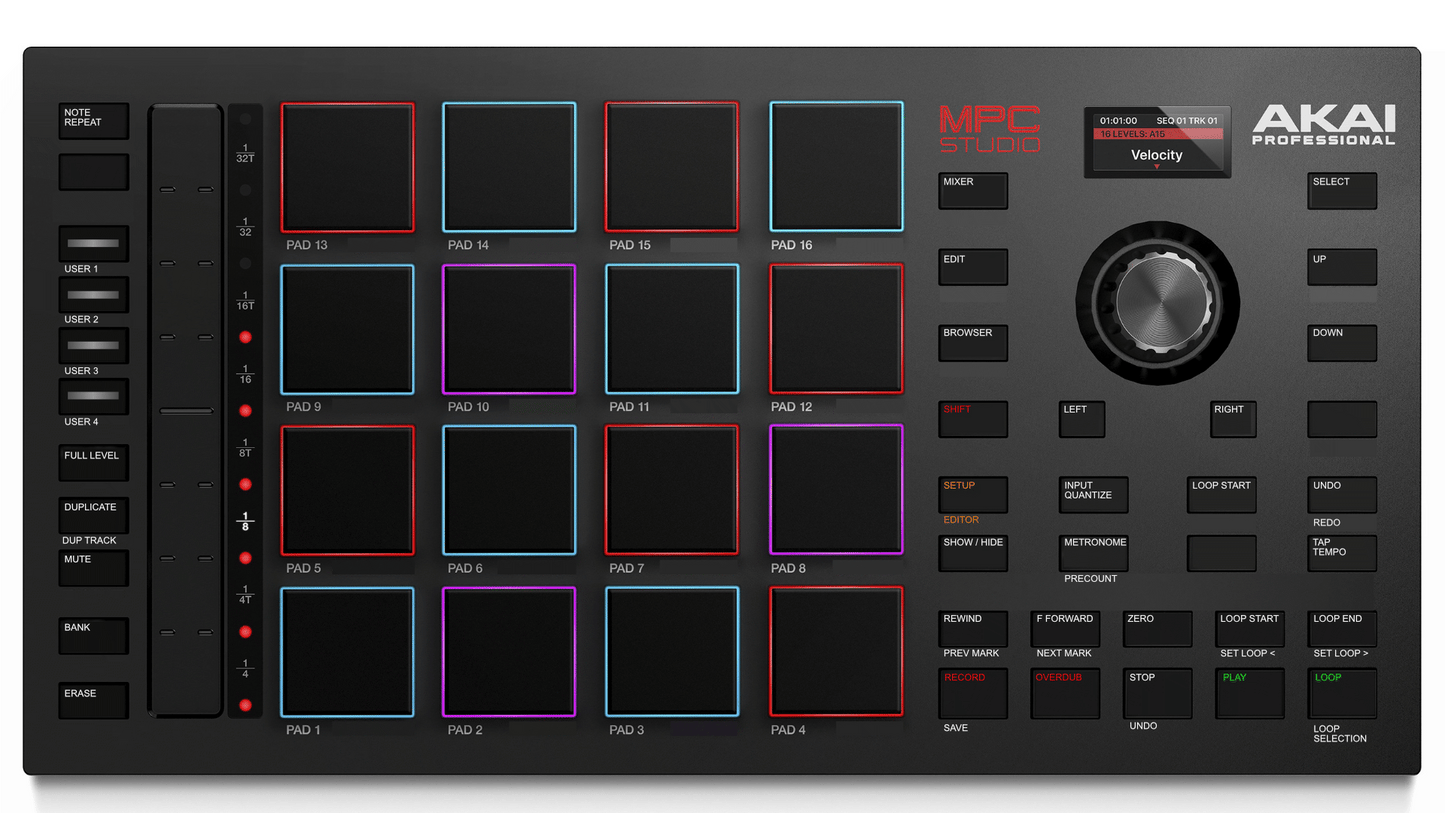Move UP with the UP button
Viewport: 1445px width, 813px height.
point(1342,267)
